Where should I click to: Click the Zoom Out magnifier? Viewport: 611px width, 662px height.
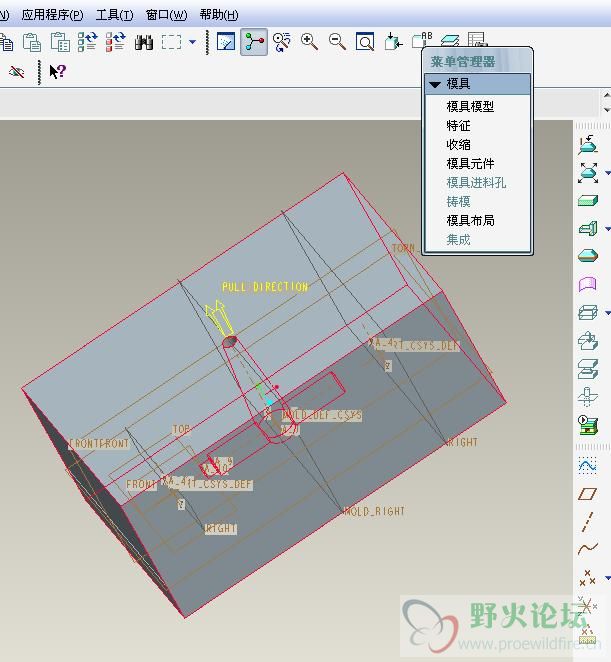pyautogui.click(x=337, y=42)
